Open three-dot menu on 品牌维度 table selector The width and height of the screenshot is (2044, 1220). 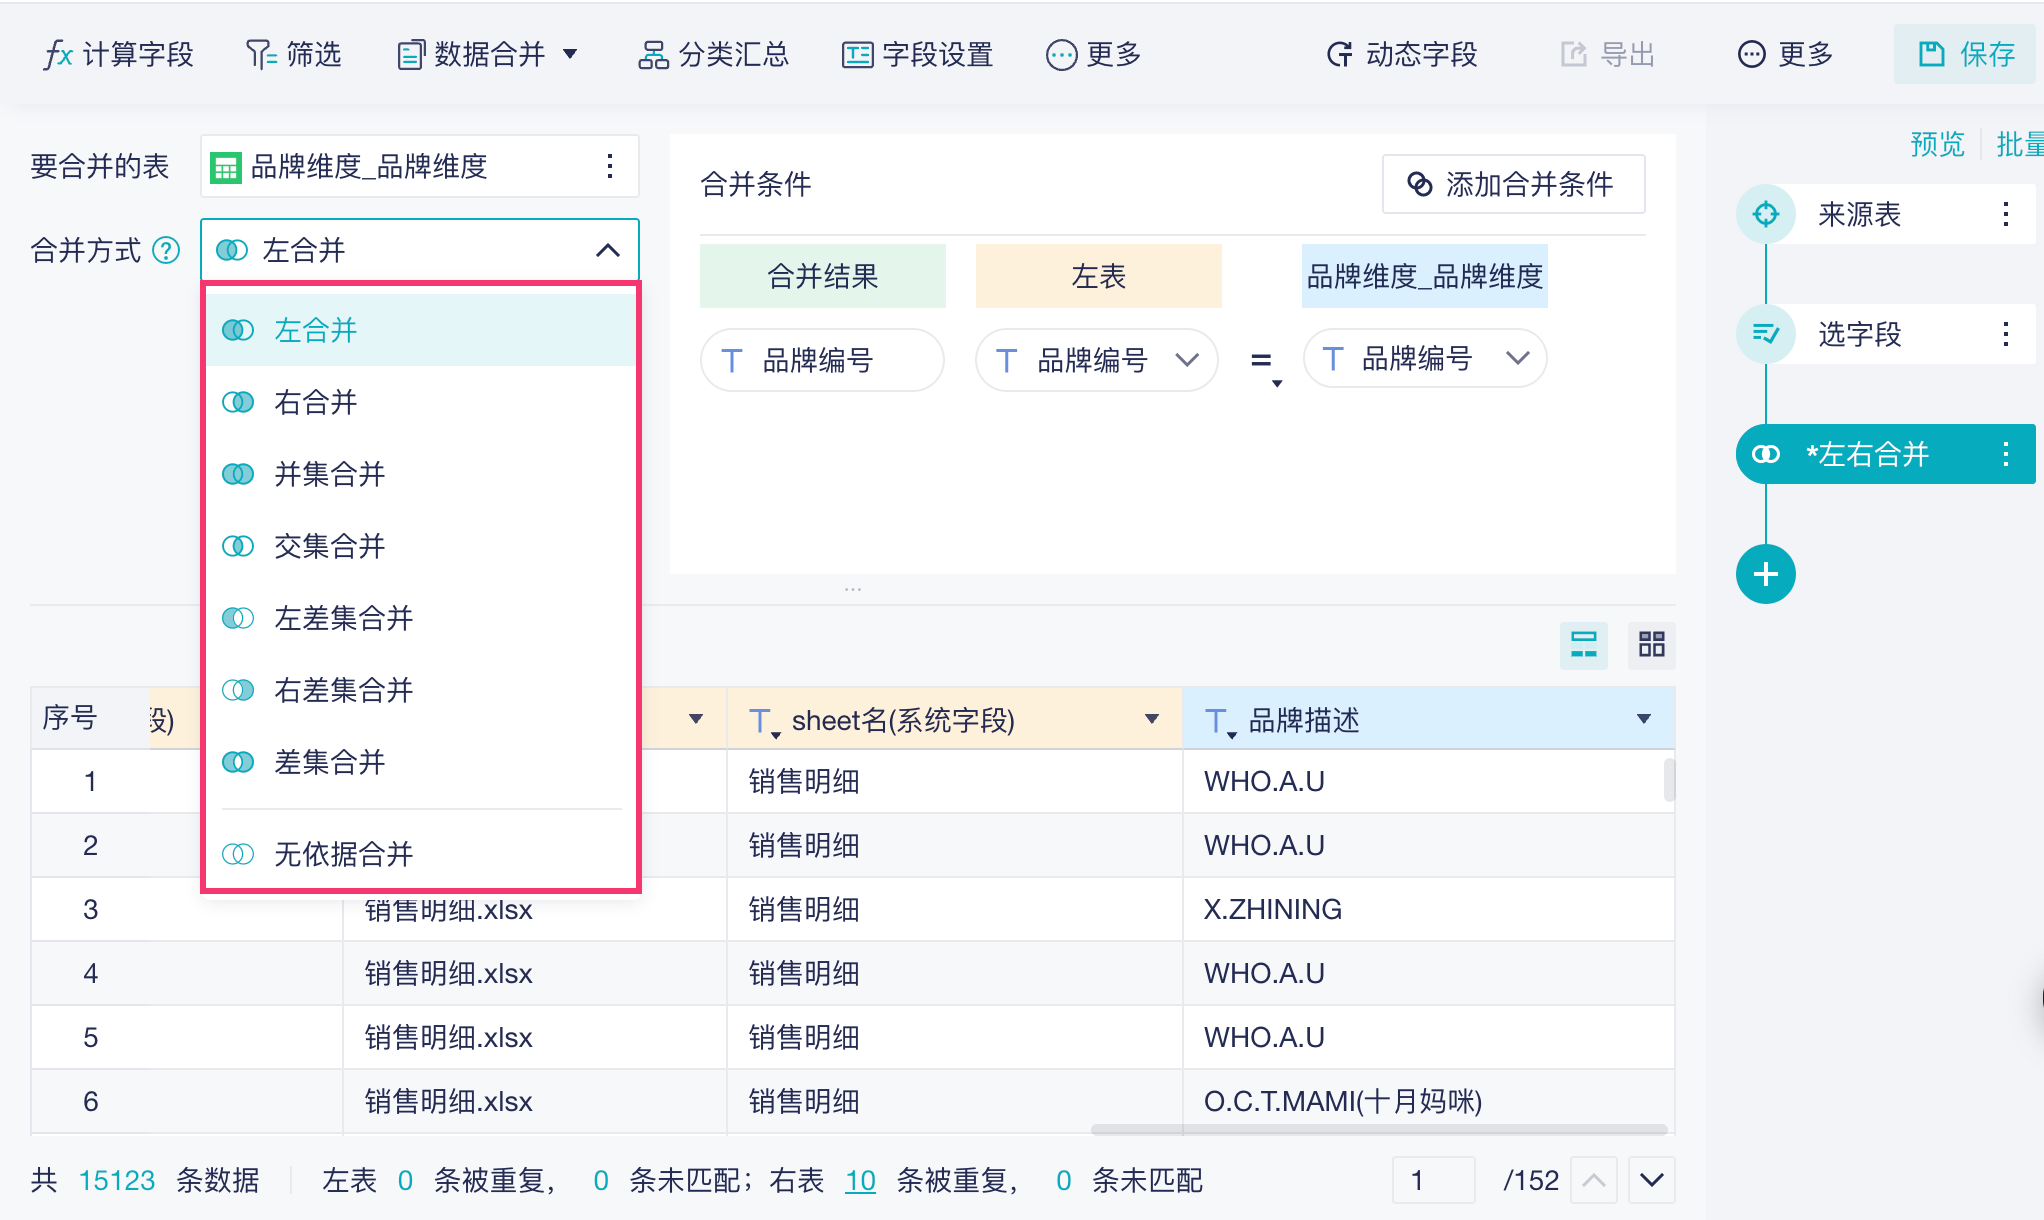(609, 166)
